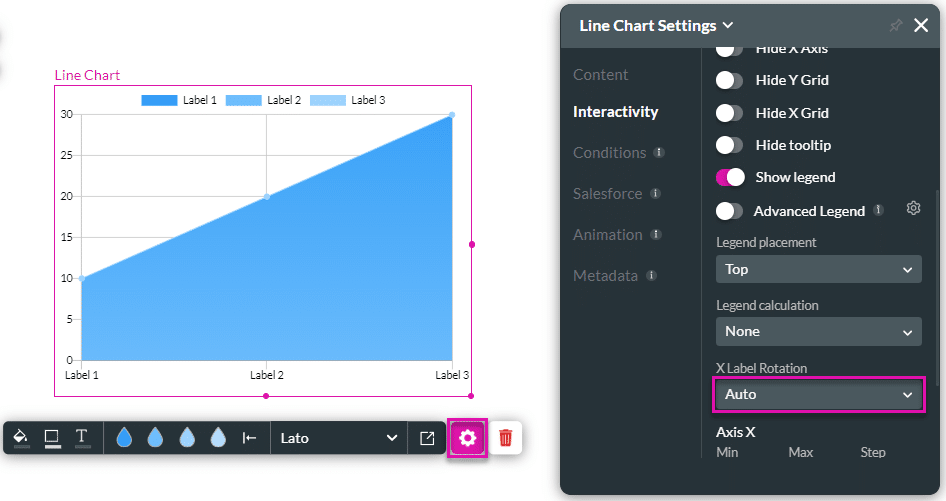Click the fill color paint bucket icon
Screen dimensions: 946x501
pyautogui.click(x=21, y=438)
